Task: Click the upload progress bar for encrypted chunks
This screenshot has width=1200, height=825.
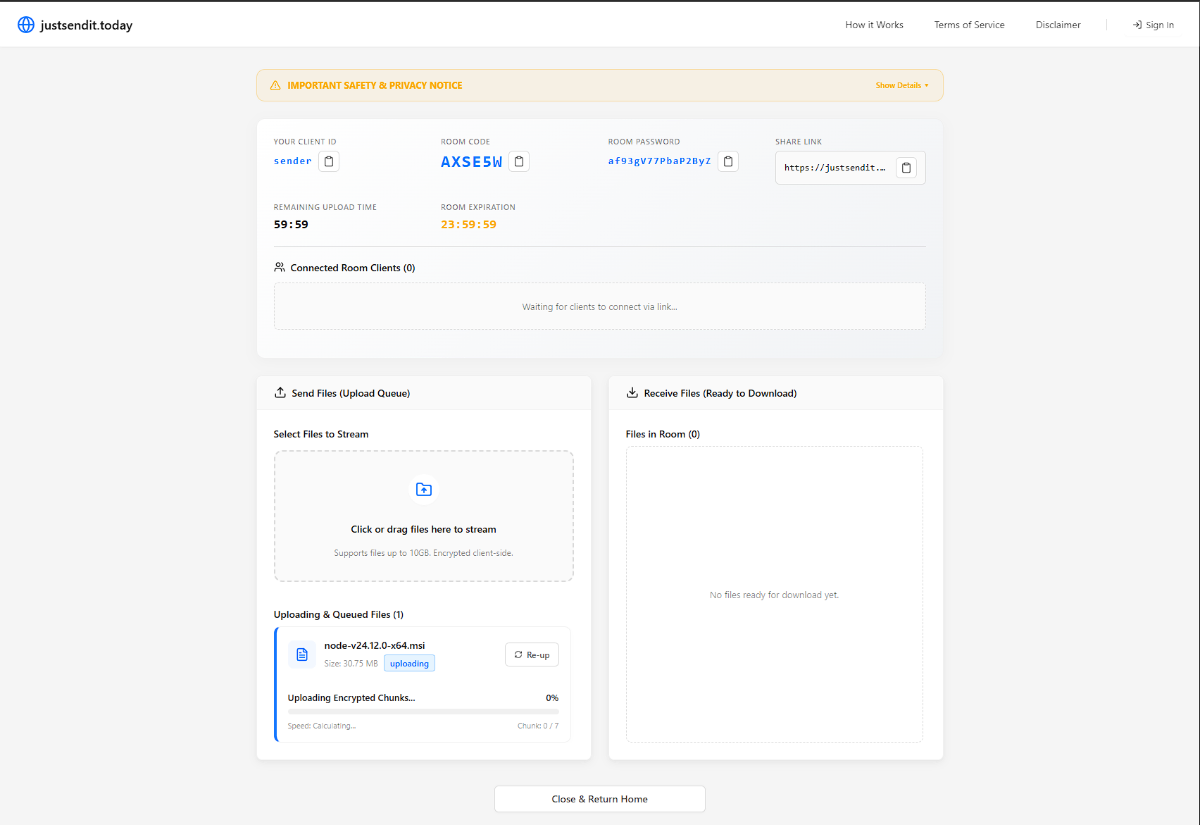Action: pyautogui.click(x=423, y=711)
